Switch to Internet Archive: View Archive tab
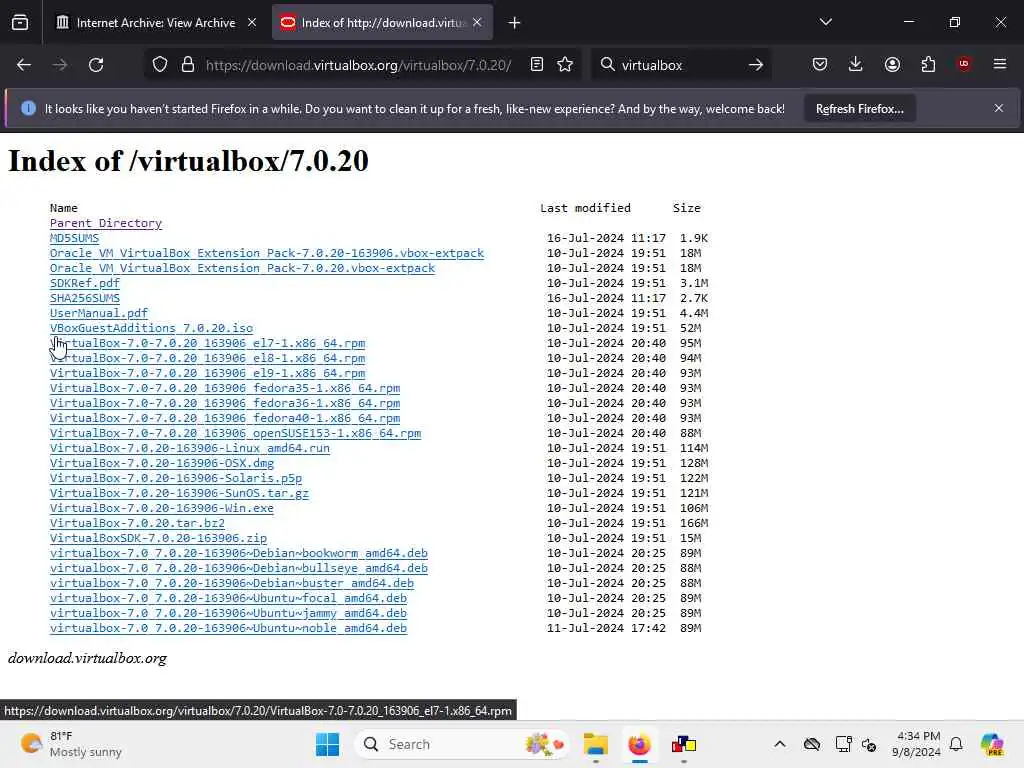The width and height of the screenshot is (1024, 768). point(155,23)
